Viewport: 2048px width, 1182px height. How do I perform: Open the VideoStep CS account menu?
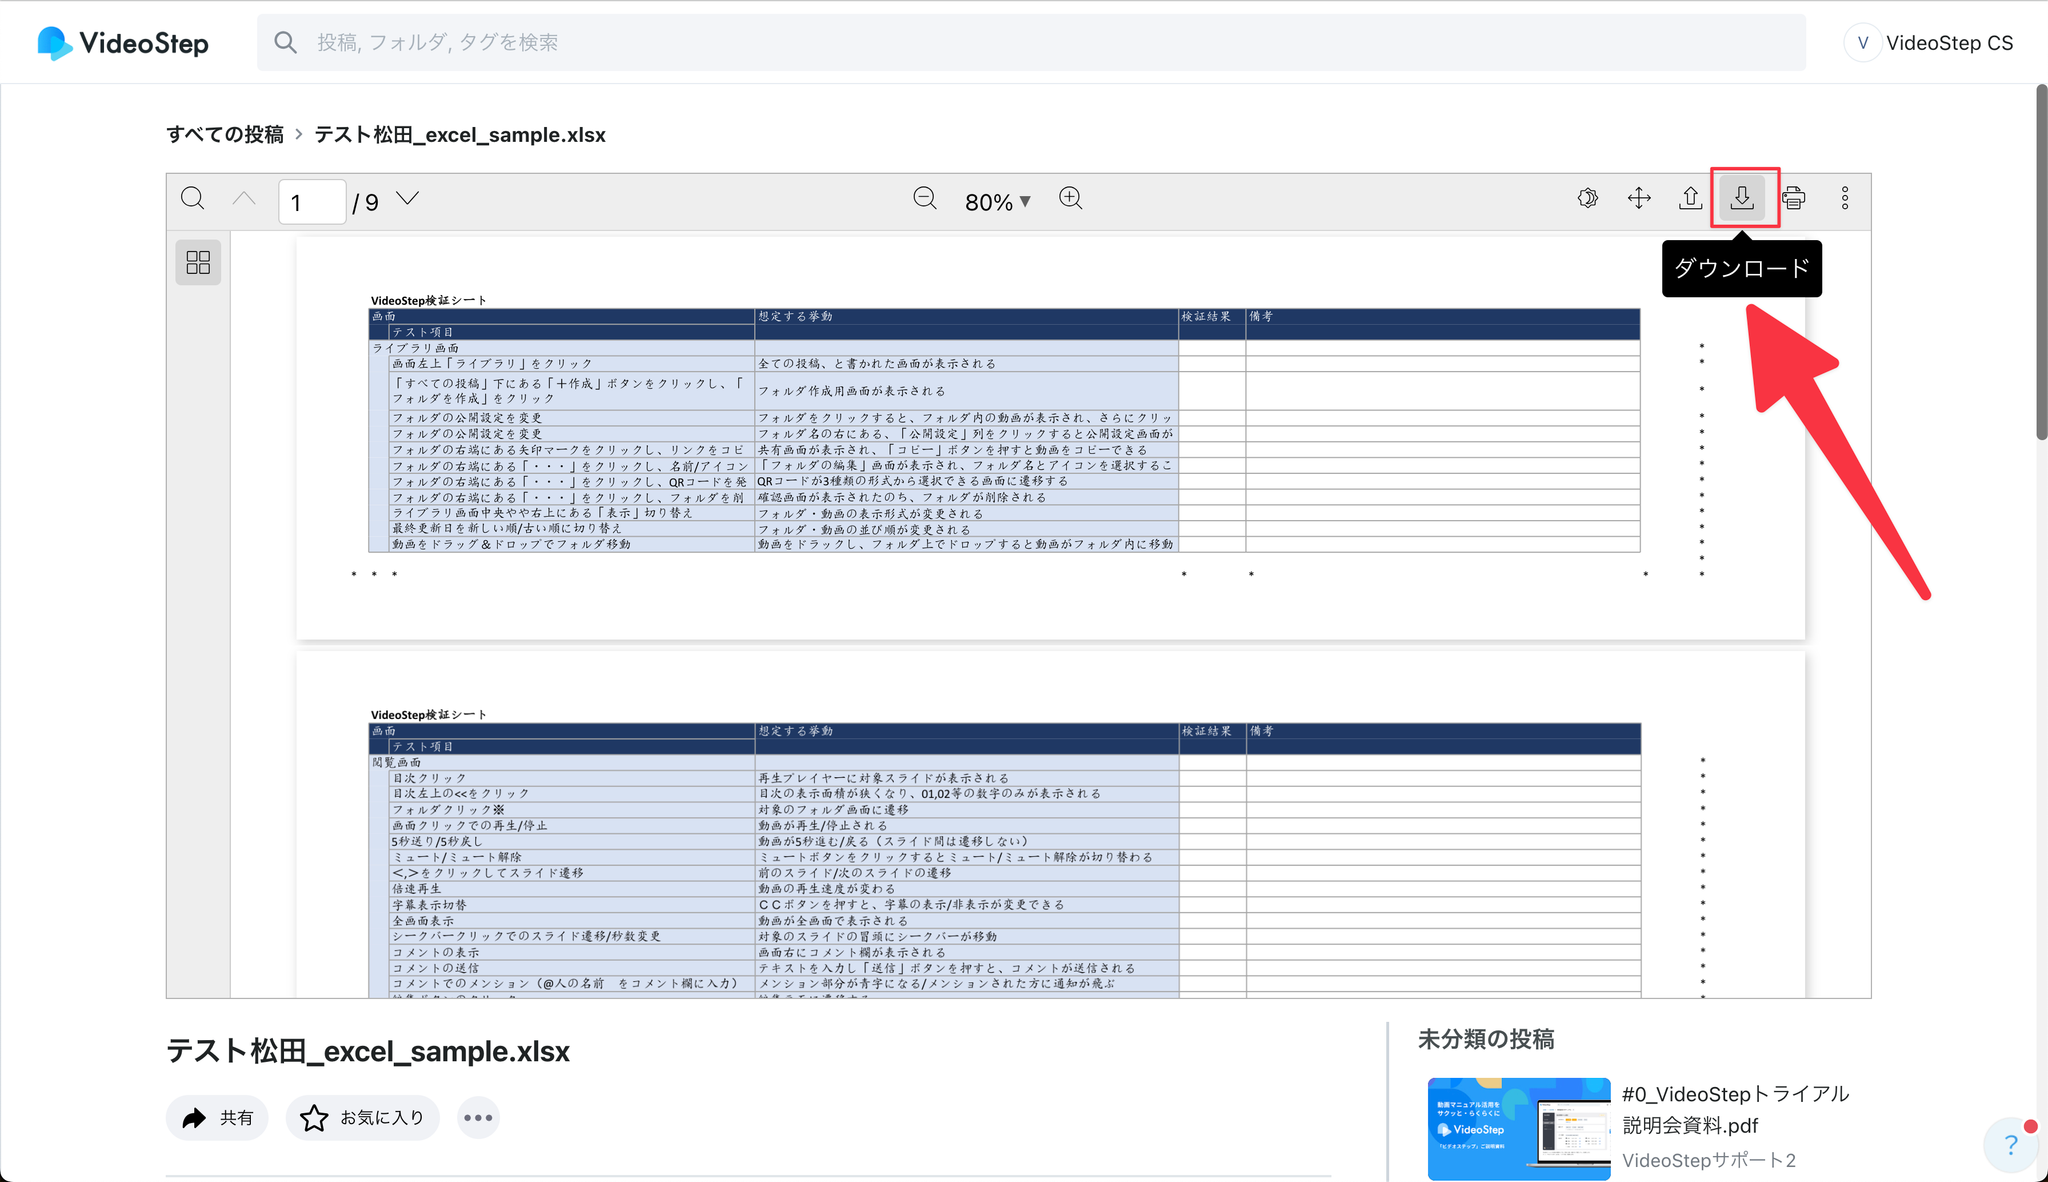[1928, 43]
